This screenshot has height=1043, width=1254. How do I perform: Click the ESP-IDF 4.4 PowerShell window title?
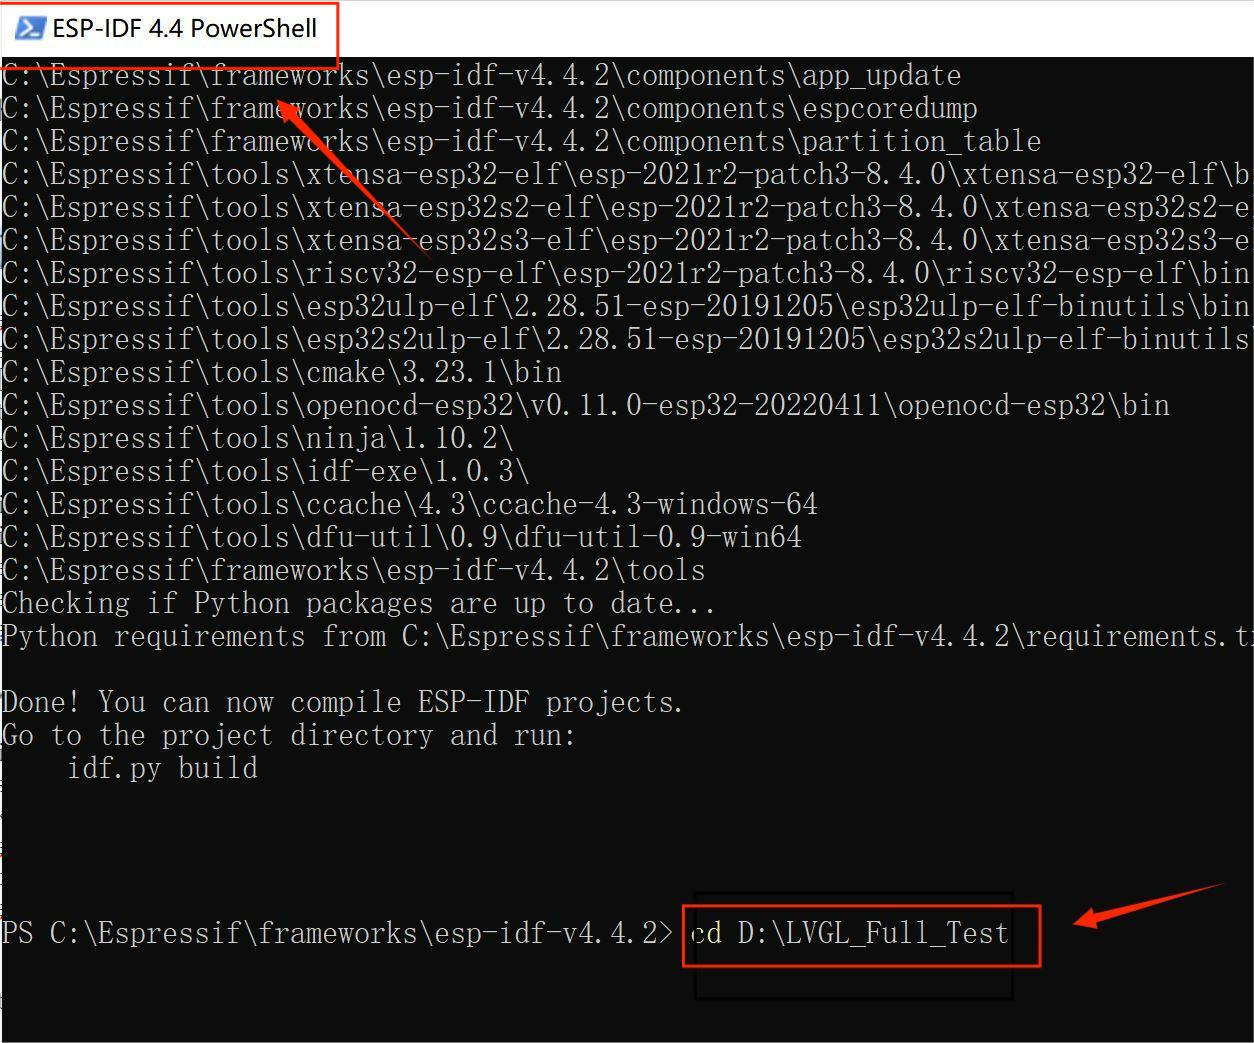coord(185,28)
